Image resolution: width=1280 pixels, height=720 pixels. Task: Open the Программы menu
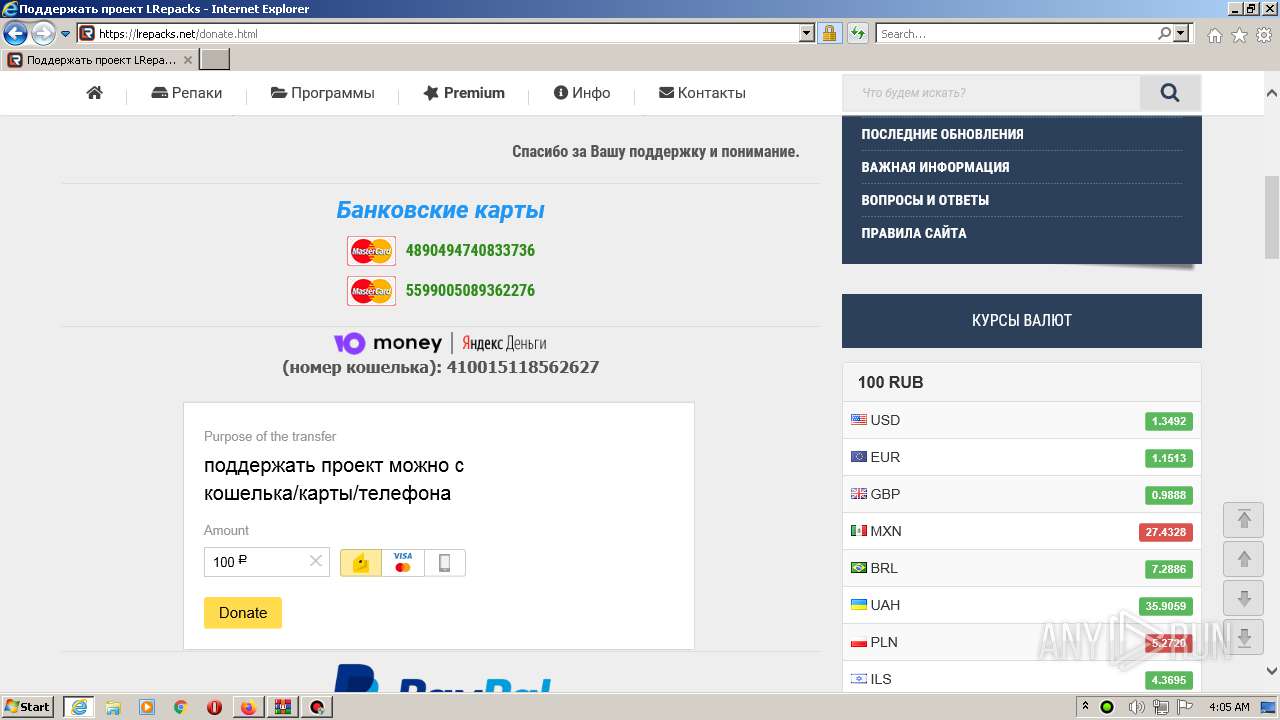point(323,93)
